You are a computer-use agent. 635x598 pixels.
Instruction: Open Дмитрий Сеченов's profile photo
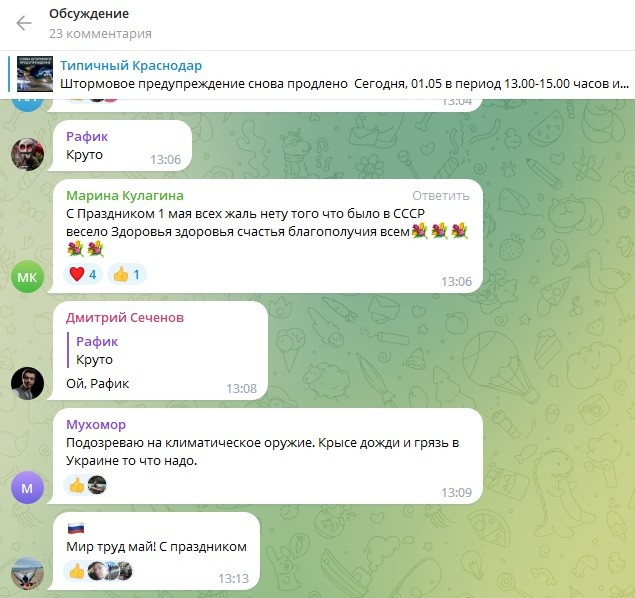27,383
